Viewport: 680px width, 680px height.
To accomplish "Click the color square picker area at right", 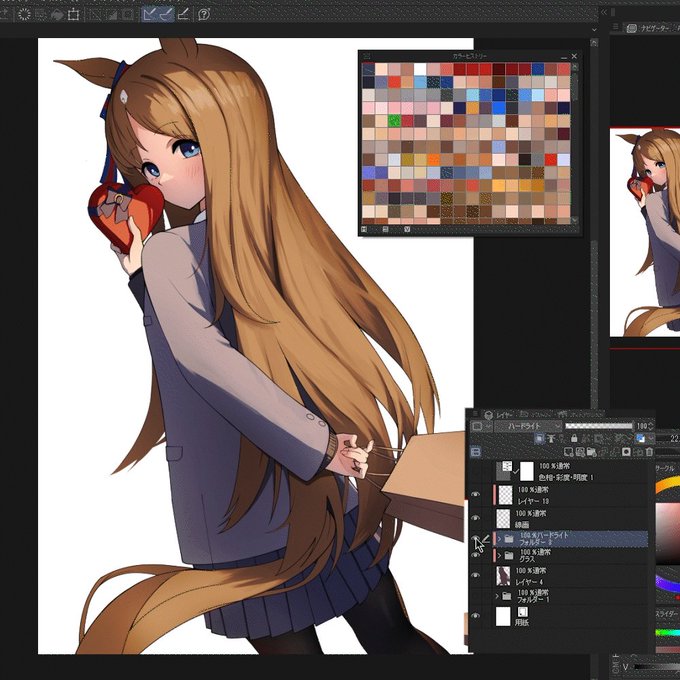I will point(667,533).
